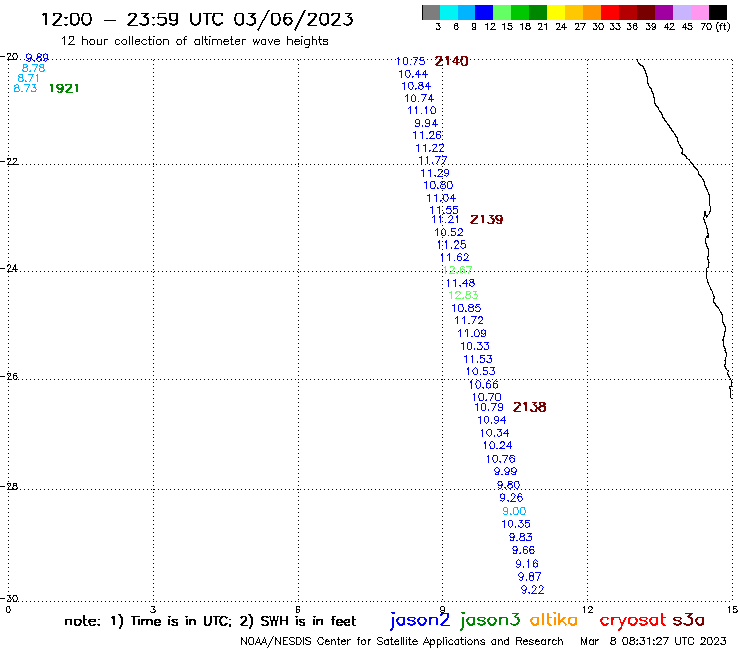
Task: Click the NOAA/NESDIS Center credit text
Action: tap(402, 642)
